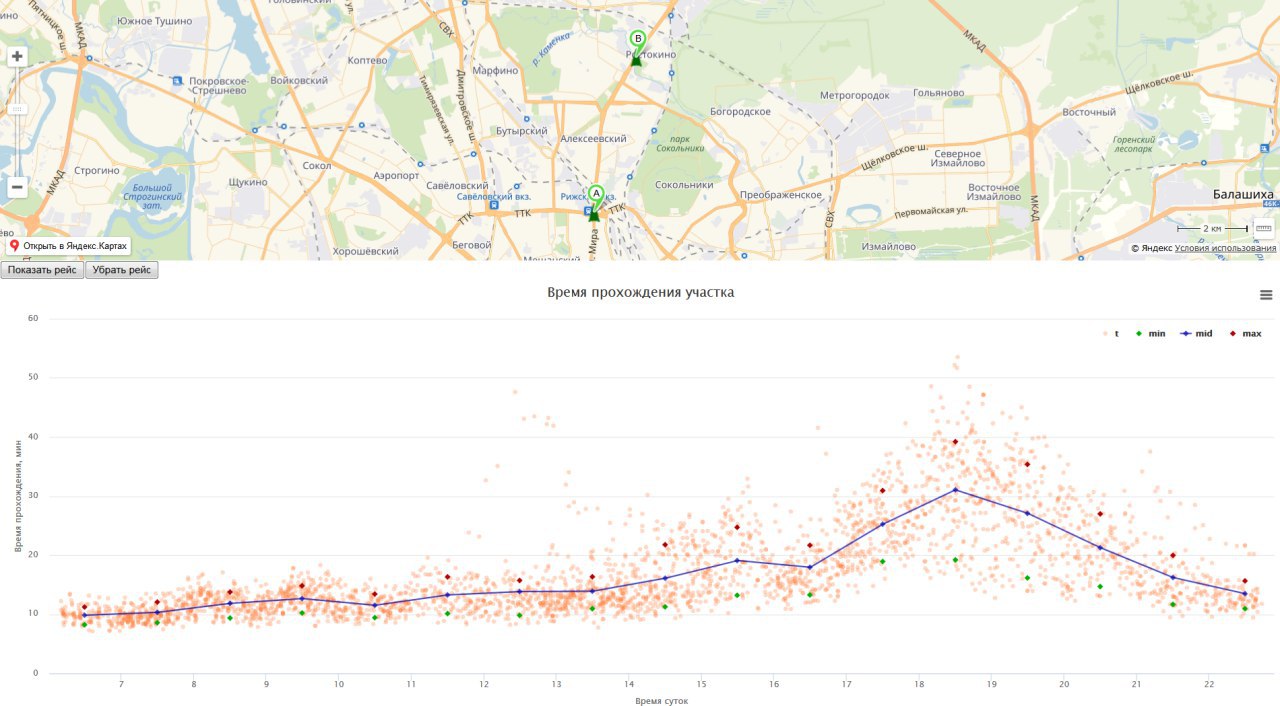The width and height of the screenshot is (1280, 706).
Task: Click the Покровское-Стрешнево station icon
Action: pos(176,80)
